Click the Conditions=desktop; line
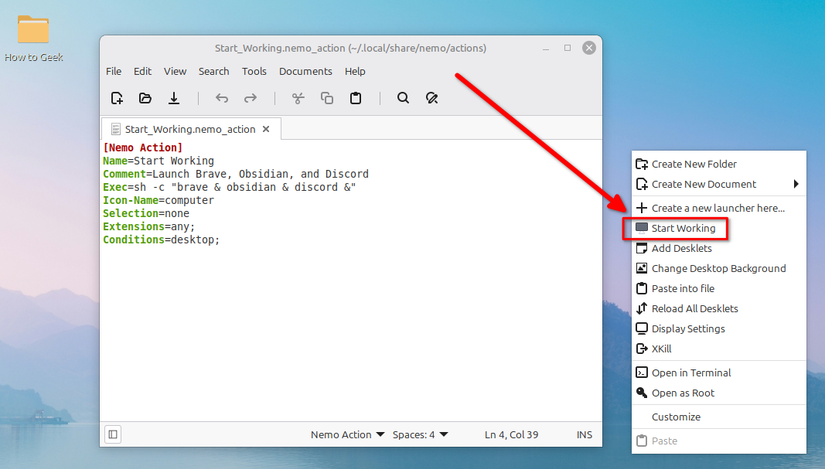825x469 pixels. tap(161, 240)
